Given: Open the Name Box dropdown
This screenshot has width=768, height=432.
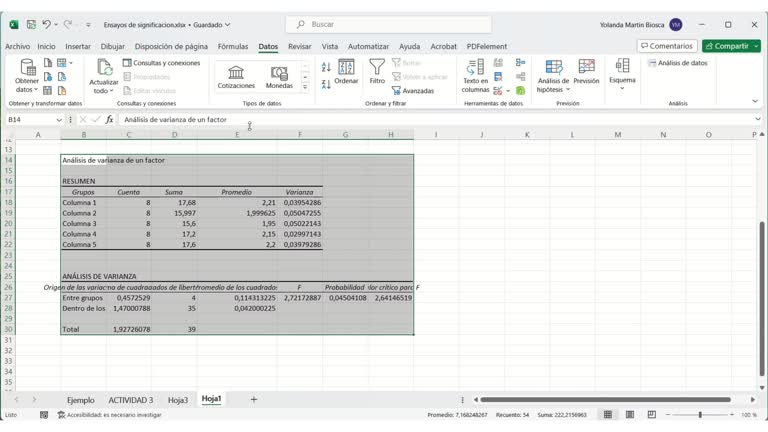Looking at the screenshot, I should click(x=59, y=120).
